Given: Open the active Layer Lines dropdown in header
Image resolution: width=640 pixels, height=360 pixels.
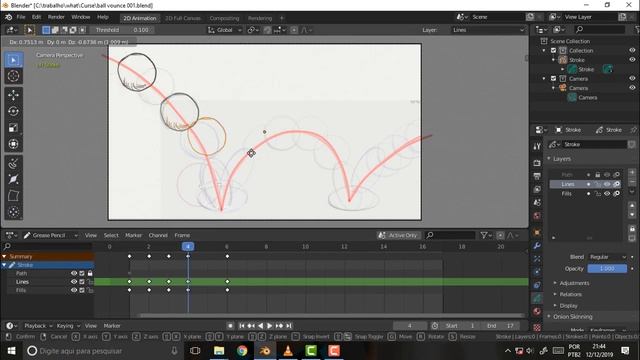Looking at the screenshot, I should point(488,30).
